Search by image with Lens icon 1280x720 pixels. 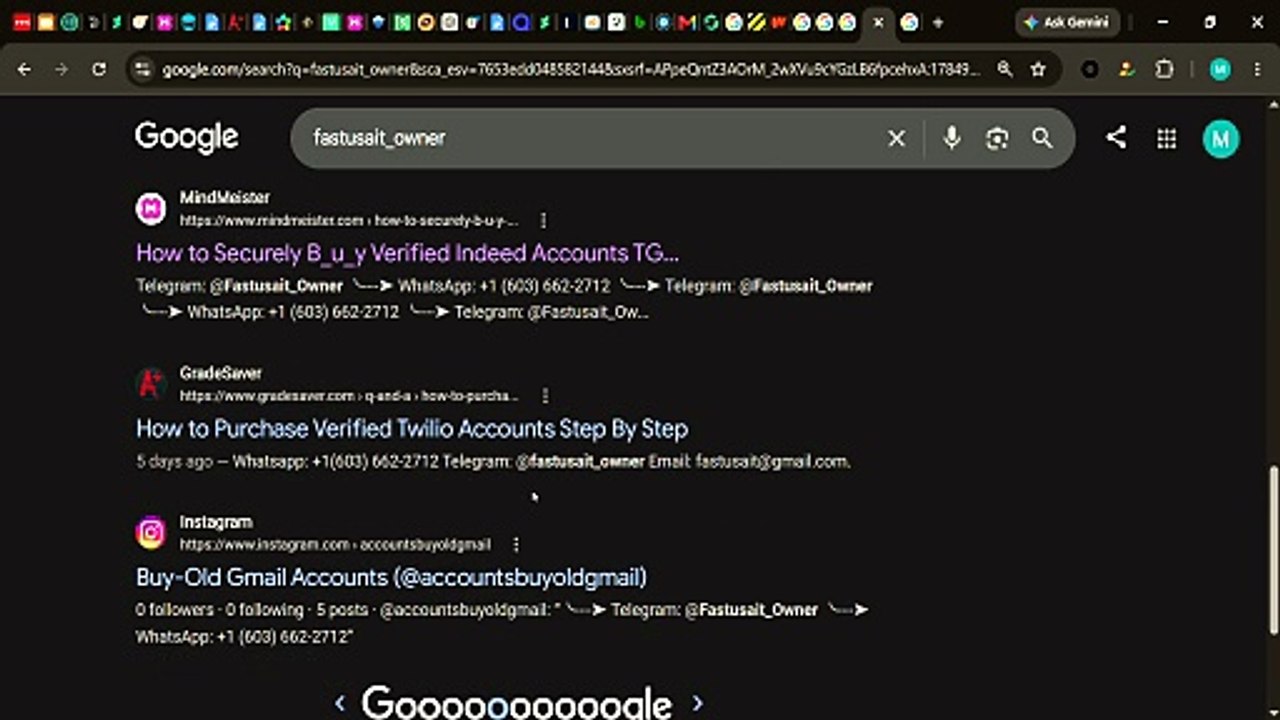[x=997, y=138]
